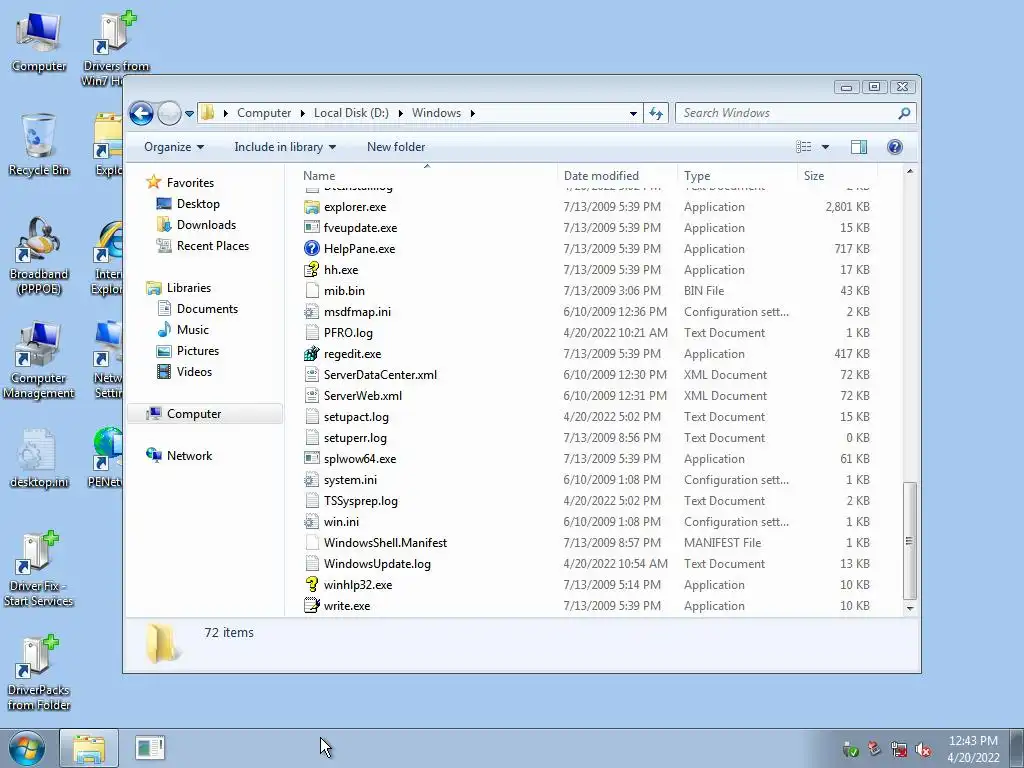This screenshot has width=1024, height=768.
Task: Select Network in navigation pane
Action: [189, 456]
